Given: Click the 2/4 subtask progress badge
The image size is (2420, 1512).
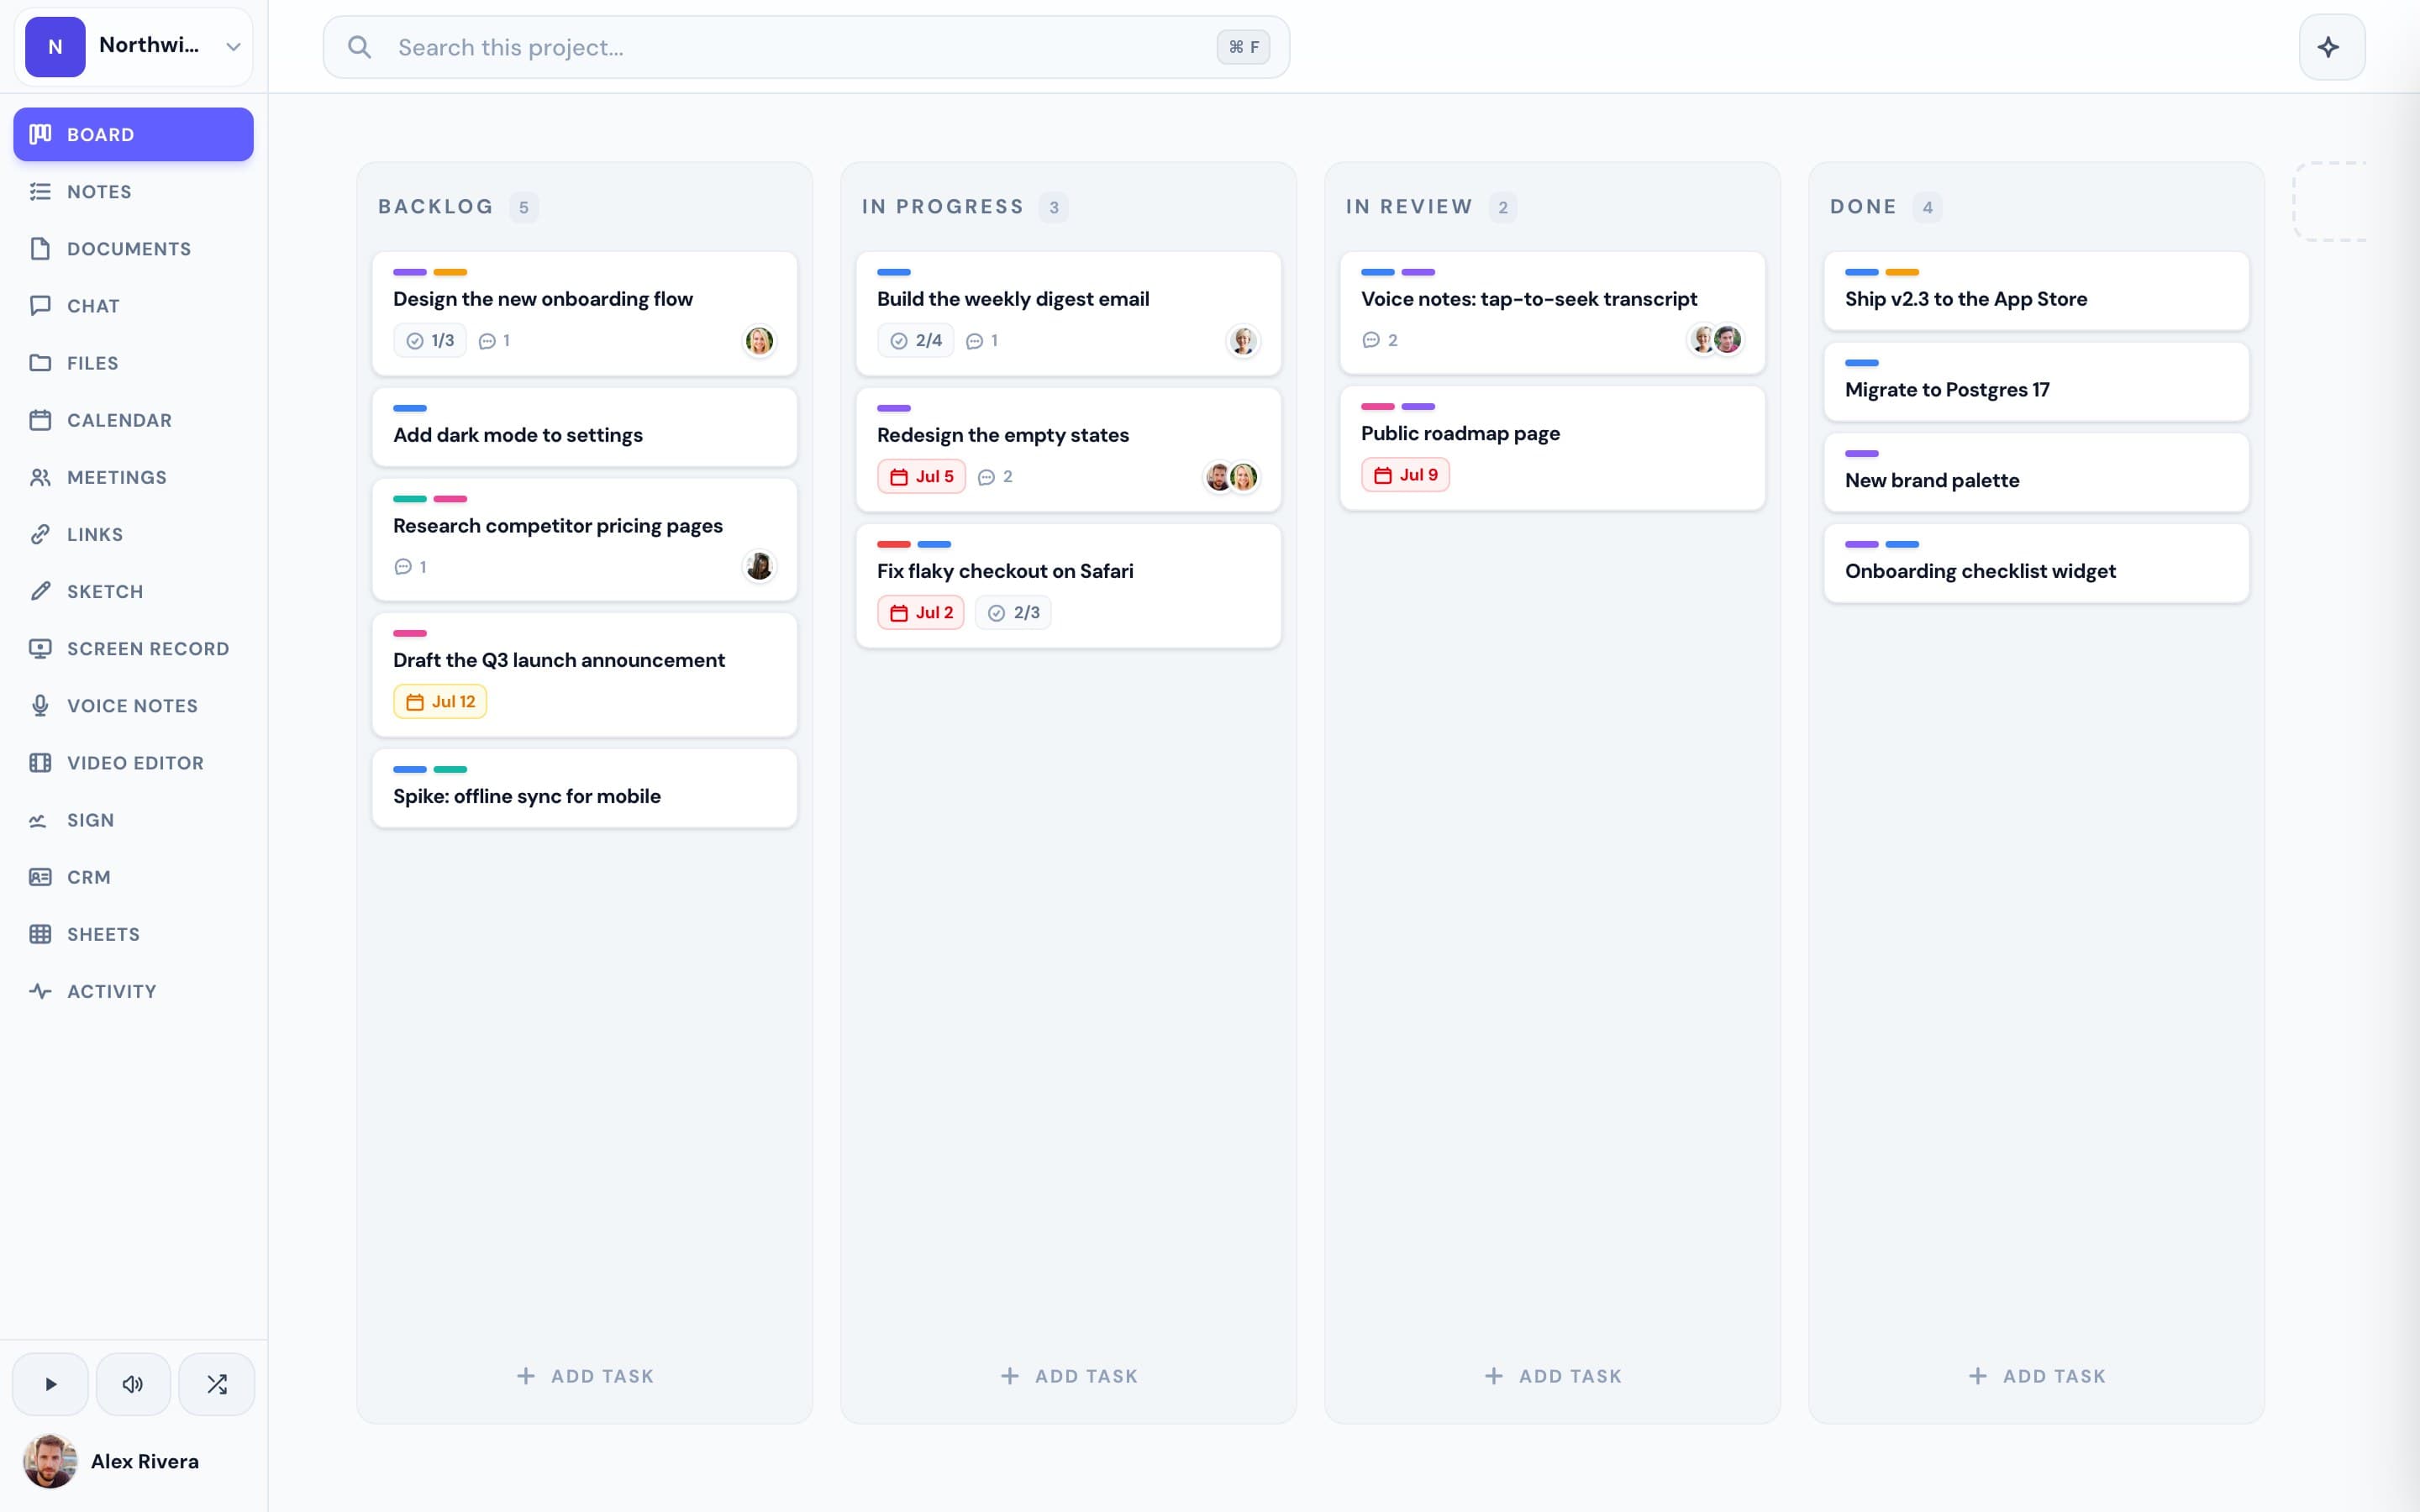Looking at the screenshot, I should click(915, 340).
